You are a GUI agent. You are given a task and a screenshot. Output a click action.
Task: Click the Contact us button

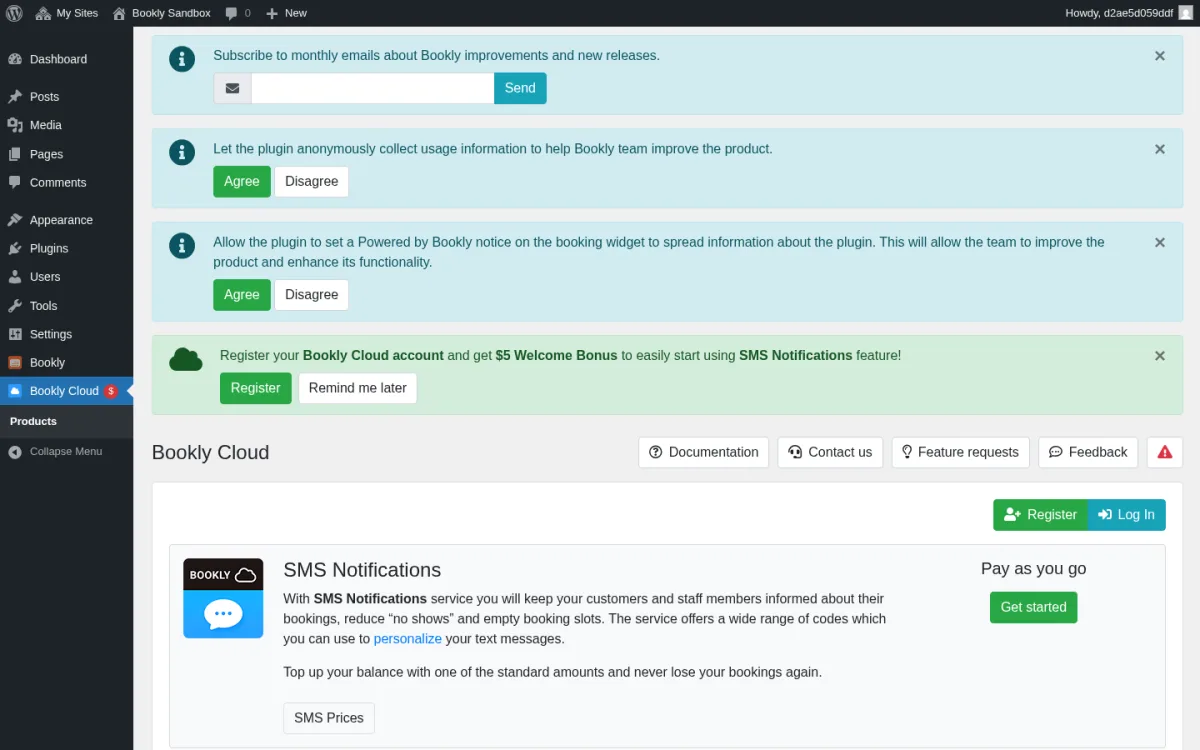click(830, 452)
